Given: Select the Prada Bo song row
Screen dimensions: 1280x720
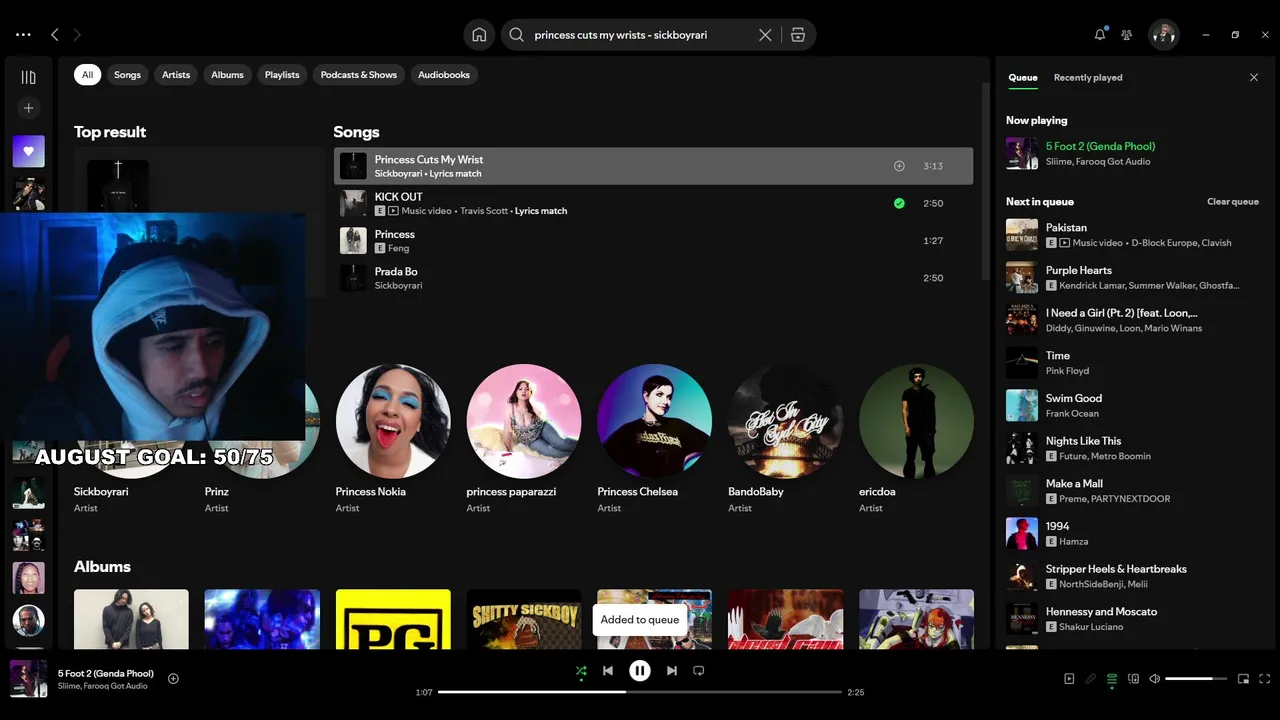Looking at the screenshot, I should point(653,278).
